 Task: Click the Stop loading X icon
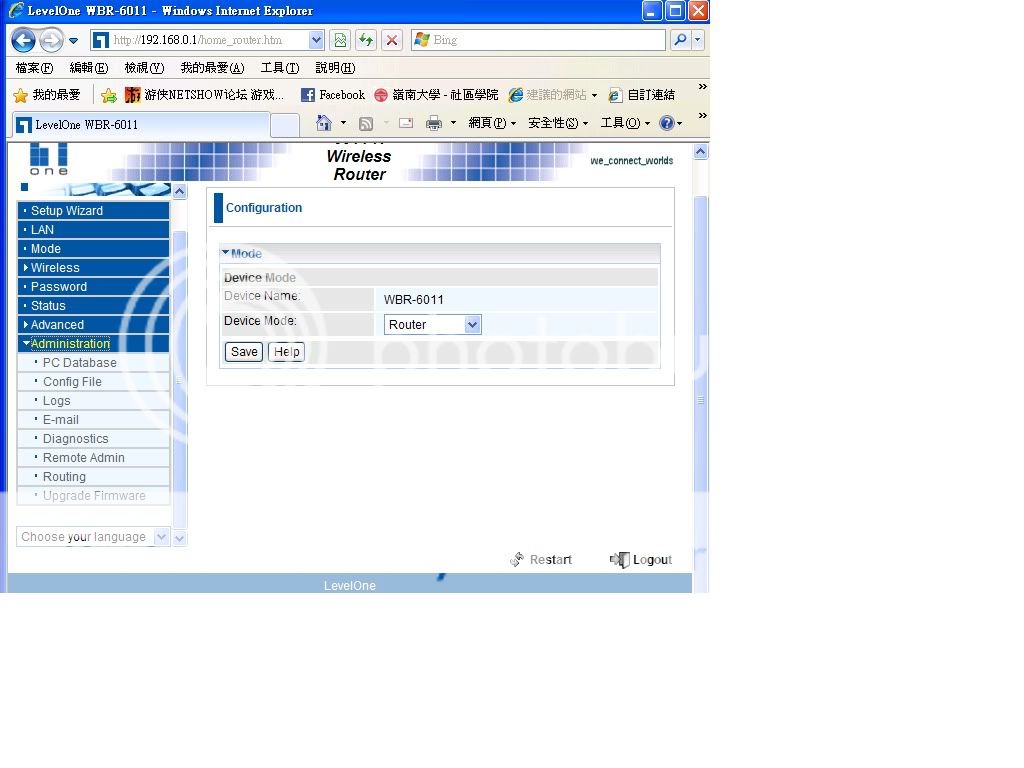tap(392, 41)
